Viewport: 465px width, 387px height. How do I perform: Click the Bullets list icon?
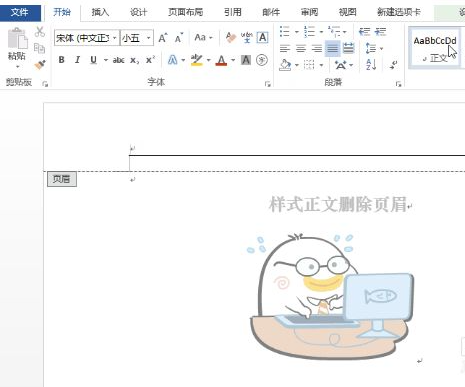point(285,32)
